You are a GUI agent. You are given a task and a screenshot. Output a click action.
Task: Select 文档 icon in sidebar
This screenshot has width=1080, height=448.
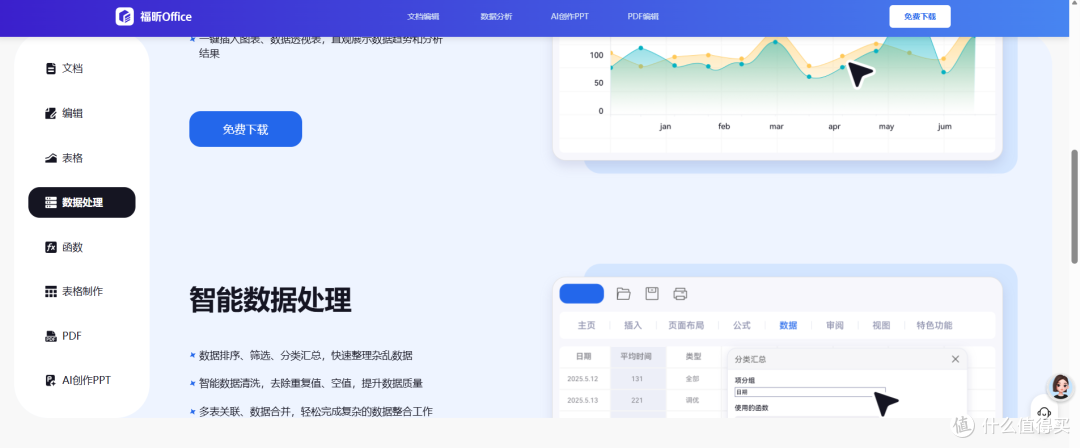click(50, 68)
